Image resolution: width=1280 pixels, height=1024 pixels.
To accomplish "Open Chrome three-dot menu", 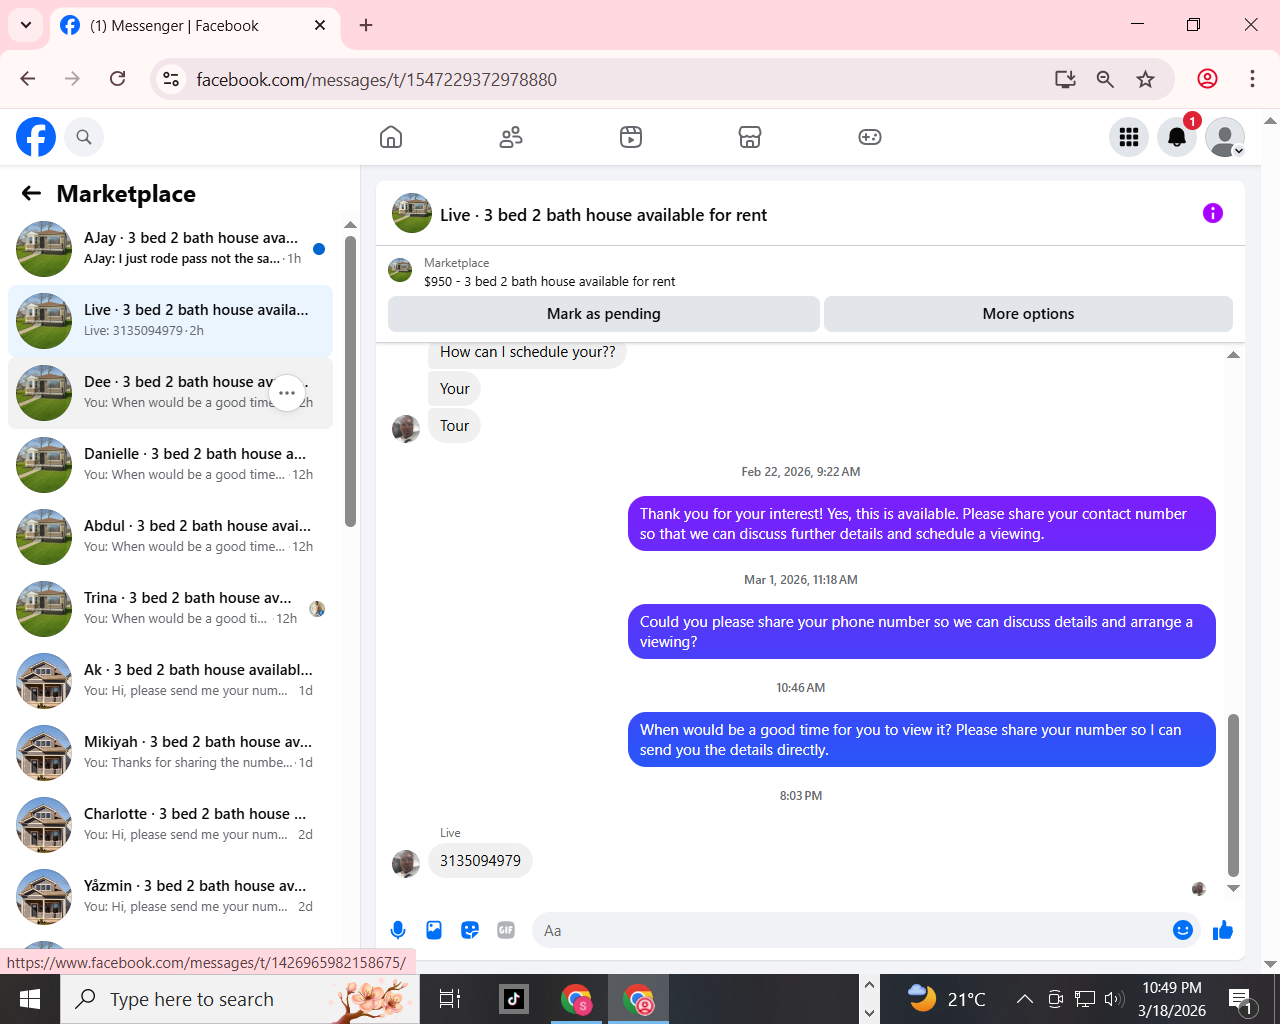I will click(x=1252, y=79).
